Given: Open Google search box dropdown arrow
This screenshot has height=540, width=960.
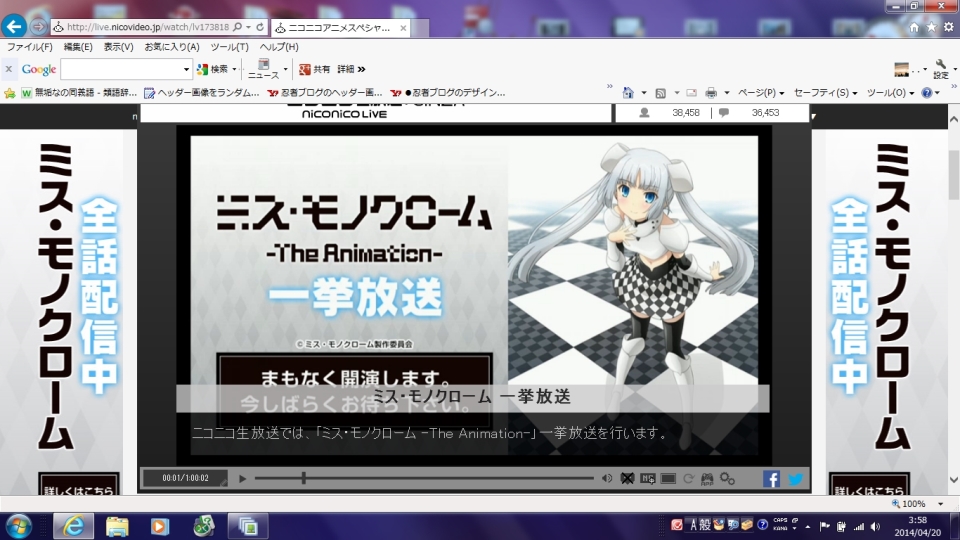Looking at the screenshot, I should pyautogui.click(x=186, y=69).
